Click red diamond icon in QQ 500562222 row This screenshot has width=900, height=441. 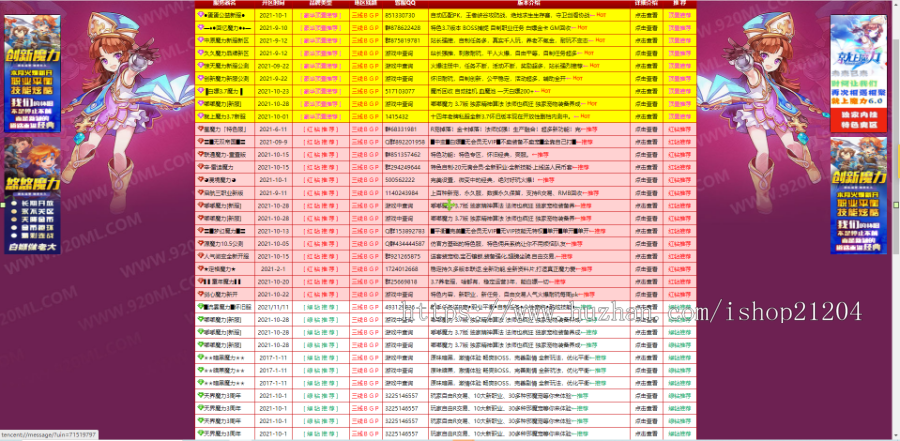[x=200, y=180]
